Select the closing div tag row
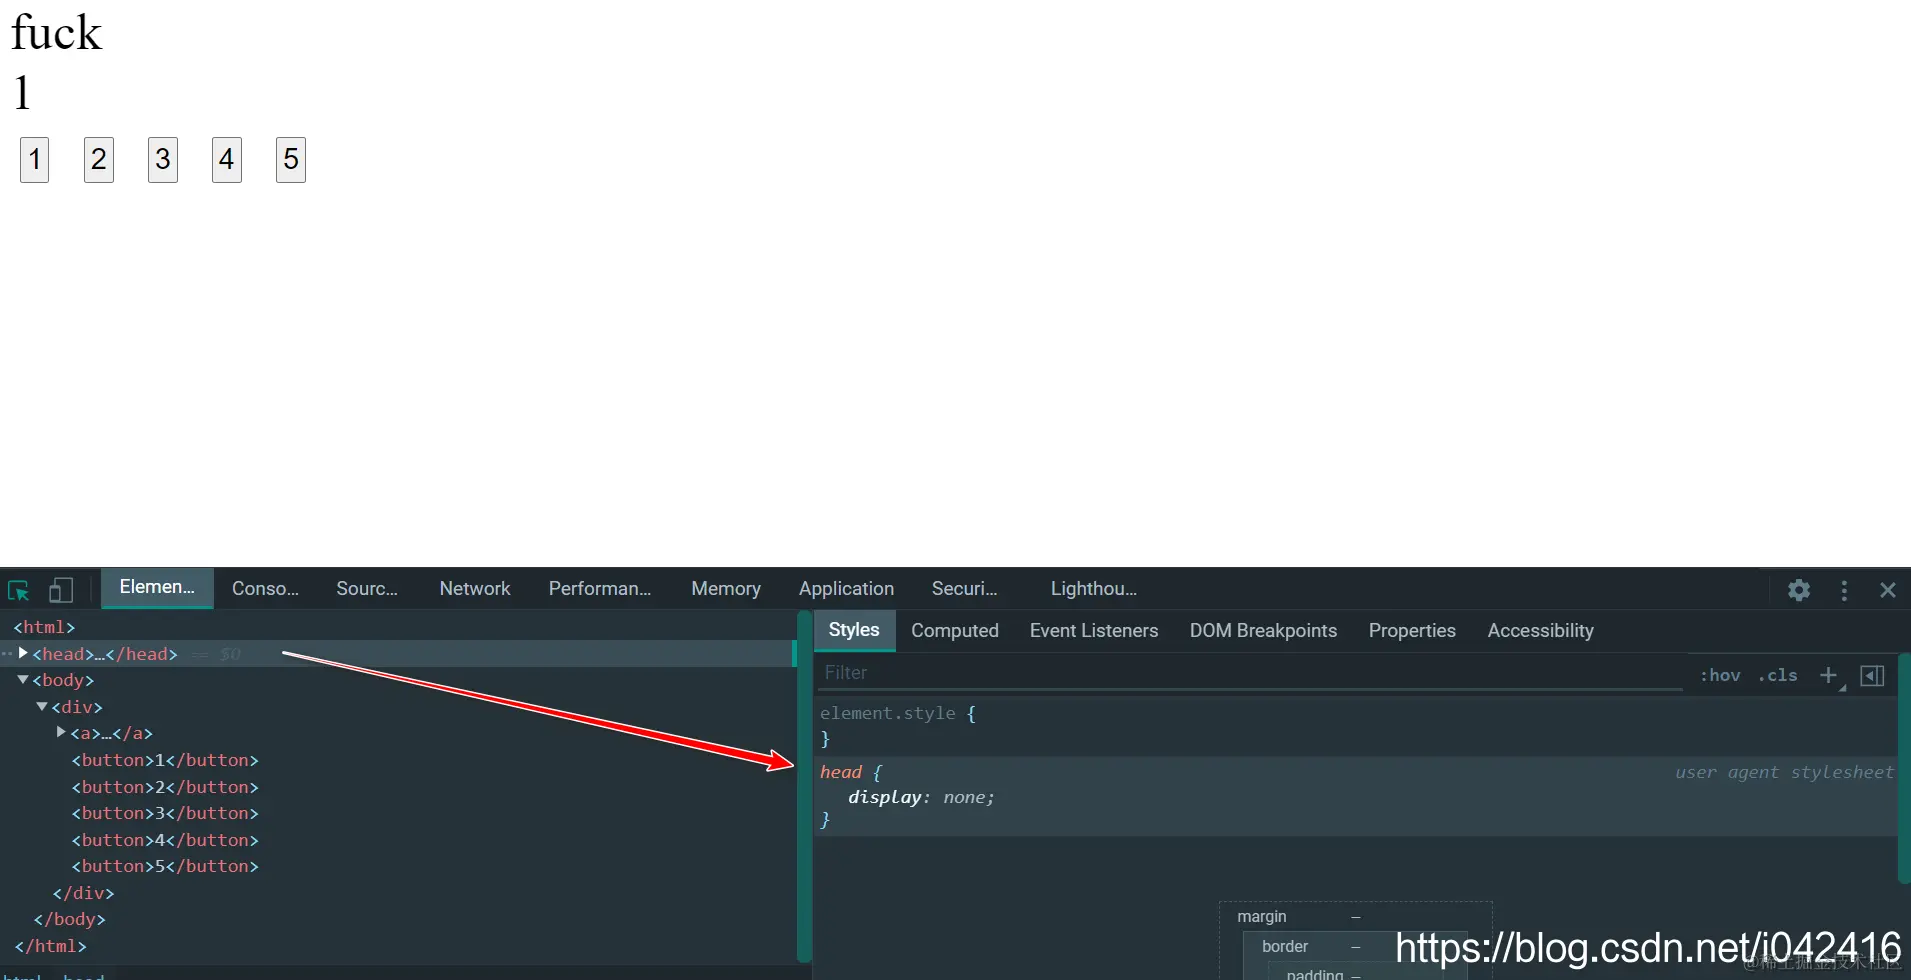Screen dimensions: 1911x980 click(397, 893)
